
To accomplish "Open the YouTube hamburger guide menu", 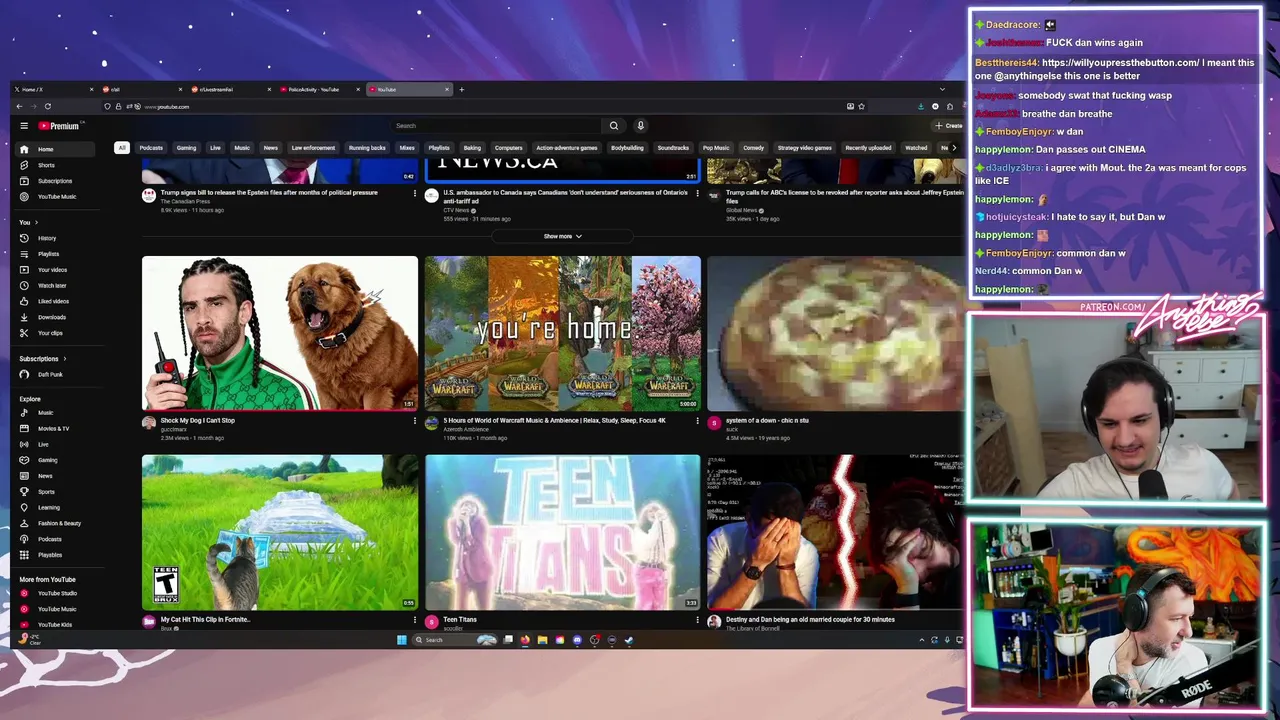I will (24, 126).
